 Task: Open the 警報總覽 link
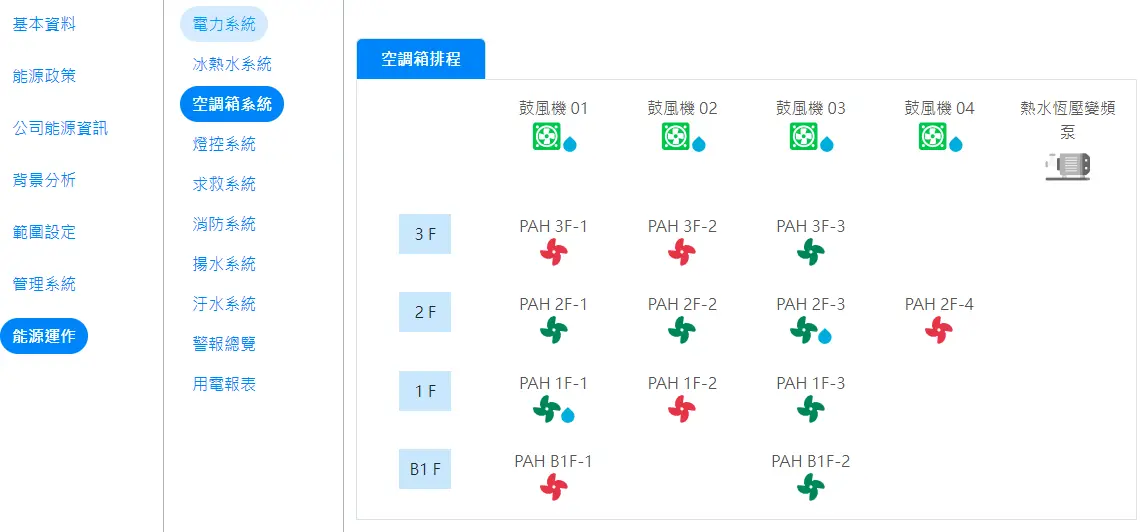pos(224,344)
